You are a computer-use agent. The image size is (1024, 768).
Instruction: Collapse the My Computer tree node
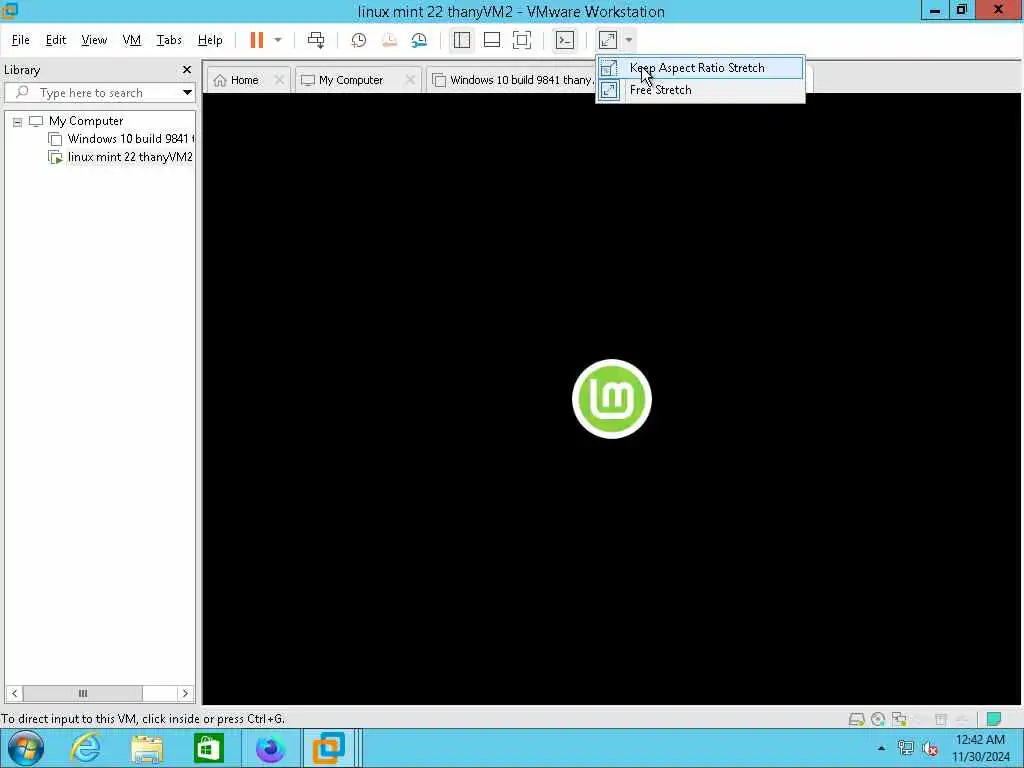18,121
